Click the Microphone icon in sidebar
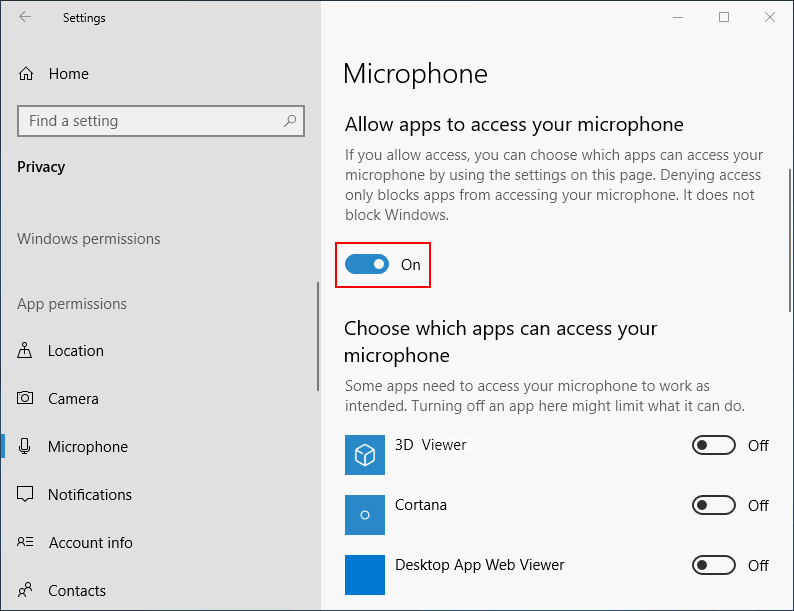Viewport: 794px width, 611px height. tap(24, 446)
